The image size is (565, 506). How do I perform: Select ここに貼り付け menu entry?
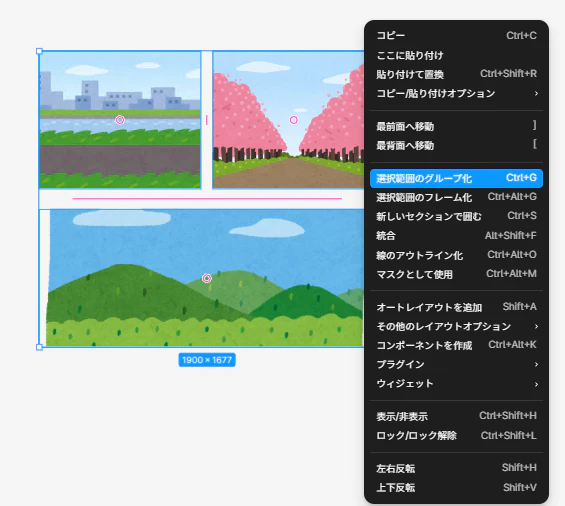tap(456, 55)
